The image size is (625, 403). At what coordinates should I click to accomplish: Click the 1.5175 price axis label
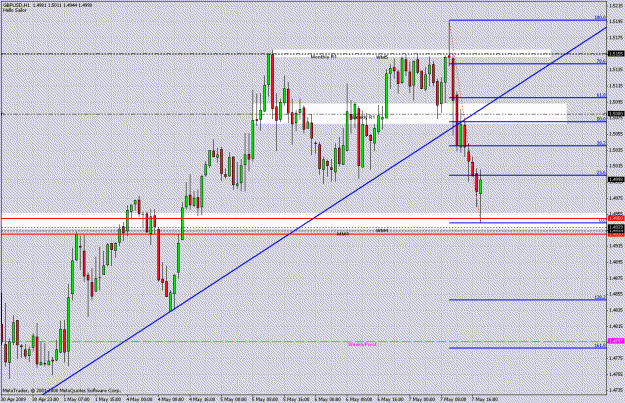[616, 38]
